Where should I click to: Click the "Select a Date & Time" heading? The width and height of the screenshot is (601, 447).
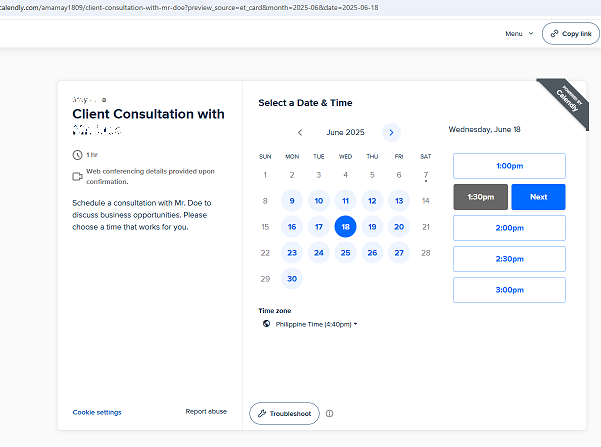[x=305, y=103]
